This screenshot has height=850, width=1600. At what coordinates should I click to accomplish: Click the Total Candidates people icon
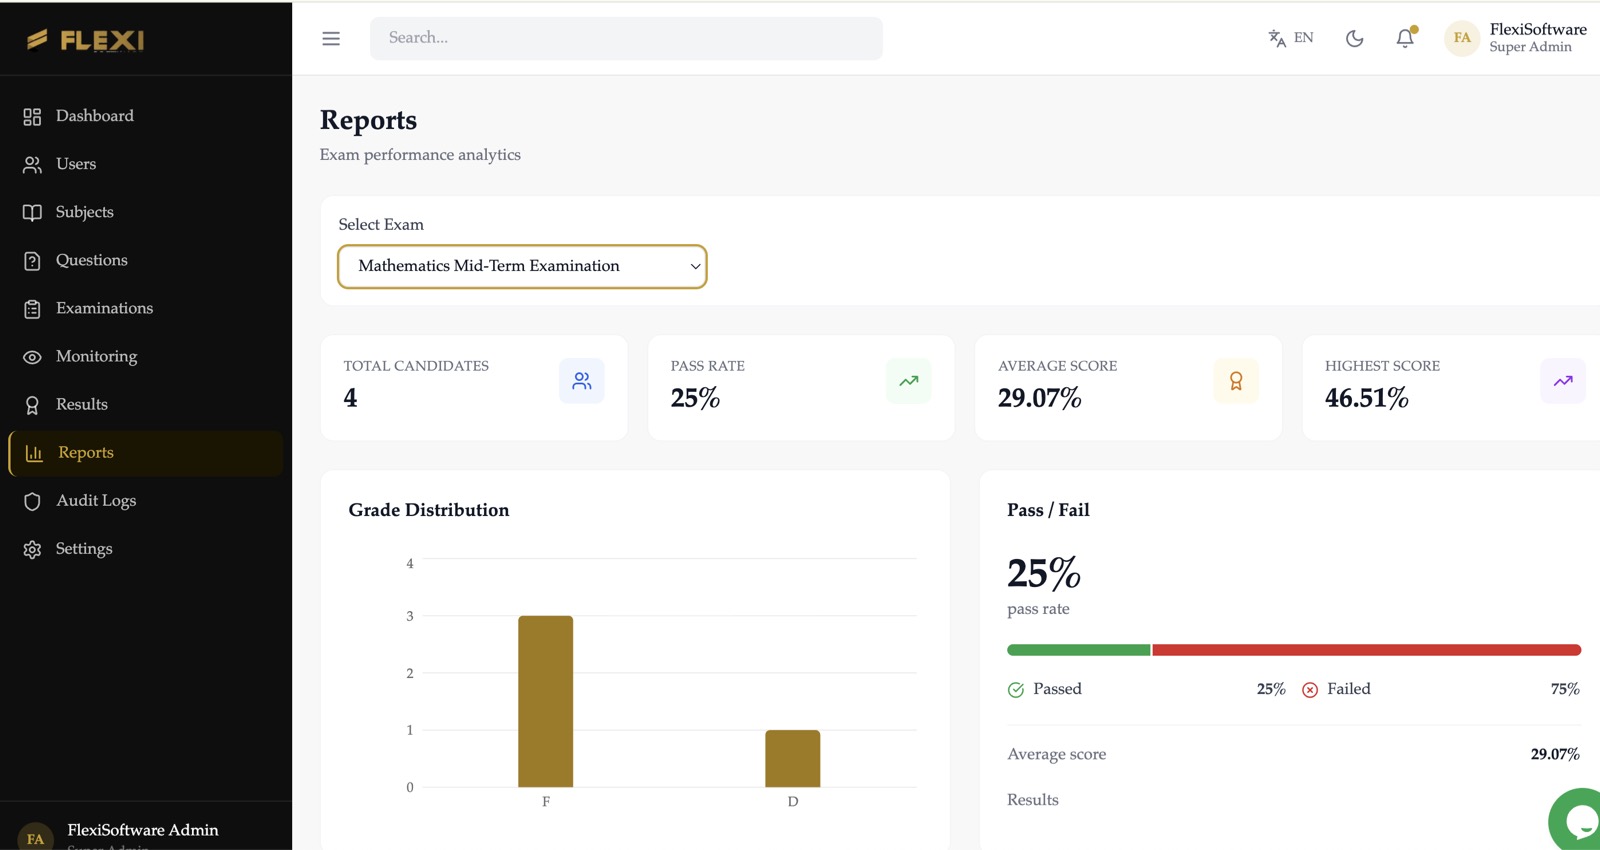(x=582, y=381)
